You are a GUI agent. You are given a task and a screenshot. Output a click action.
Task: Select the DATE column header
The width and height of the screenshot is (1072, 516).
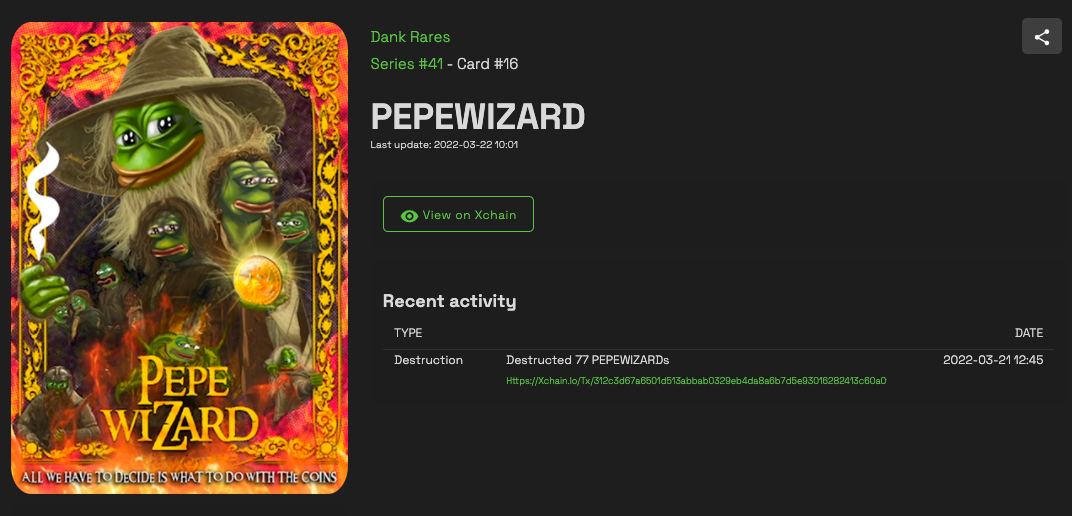coord(1029,333)
